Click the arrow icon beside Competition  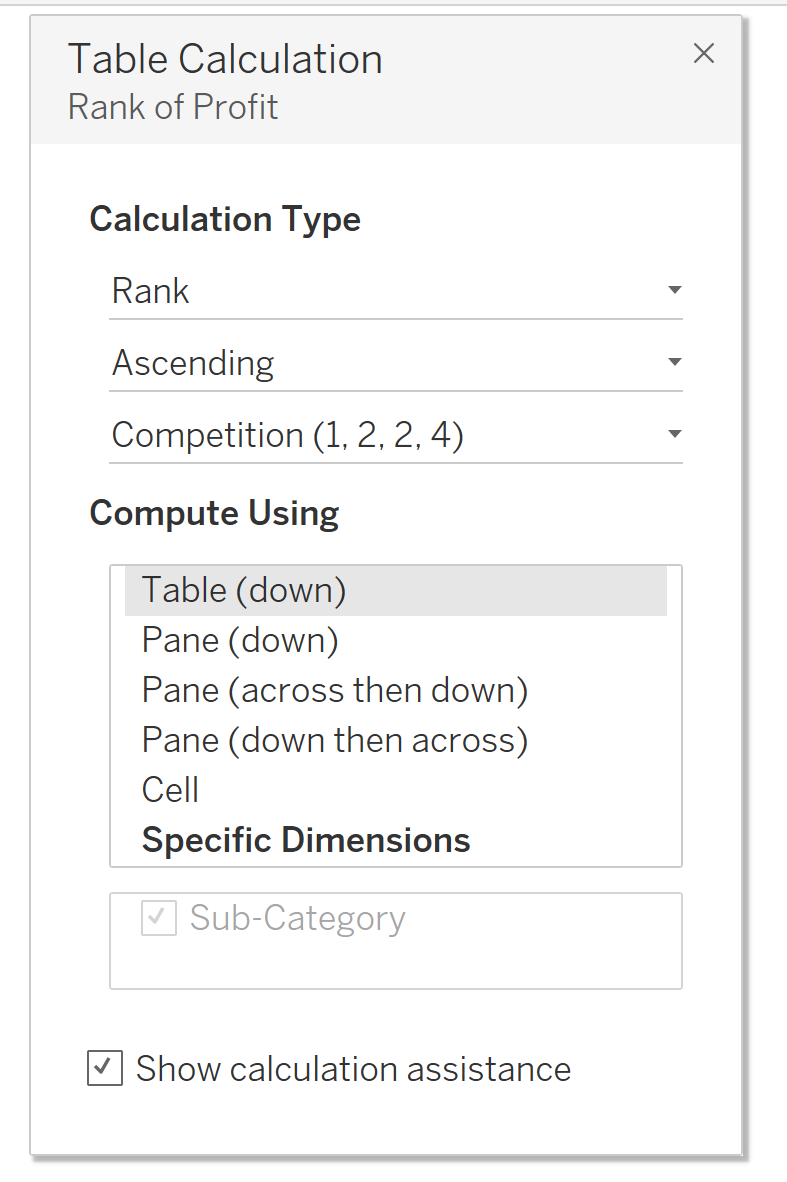click(675, 435)
